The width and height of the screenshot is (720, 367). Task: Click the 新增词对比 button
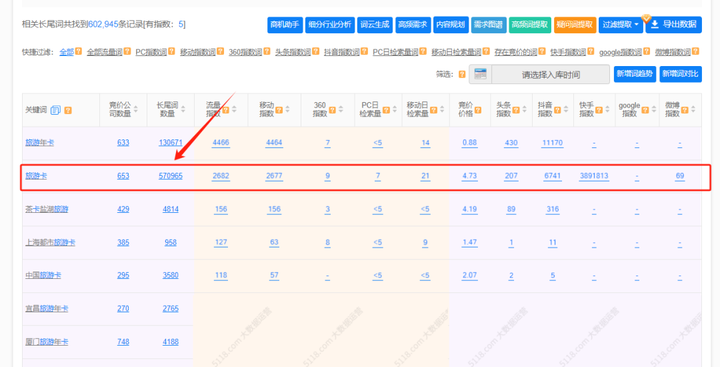(681, 74)
